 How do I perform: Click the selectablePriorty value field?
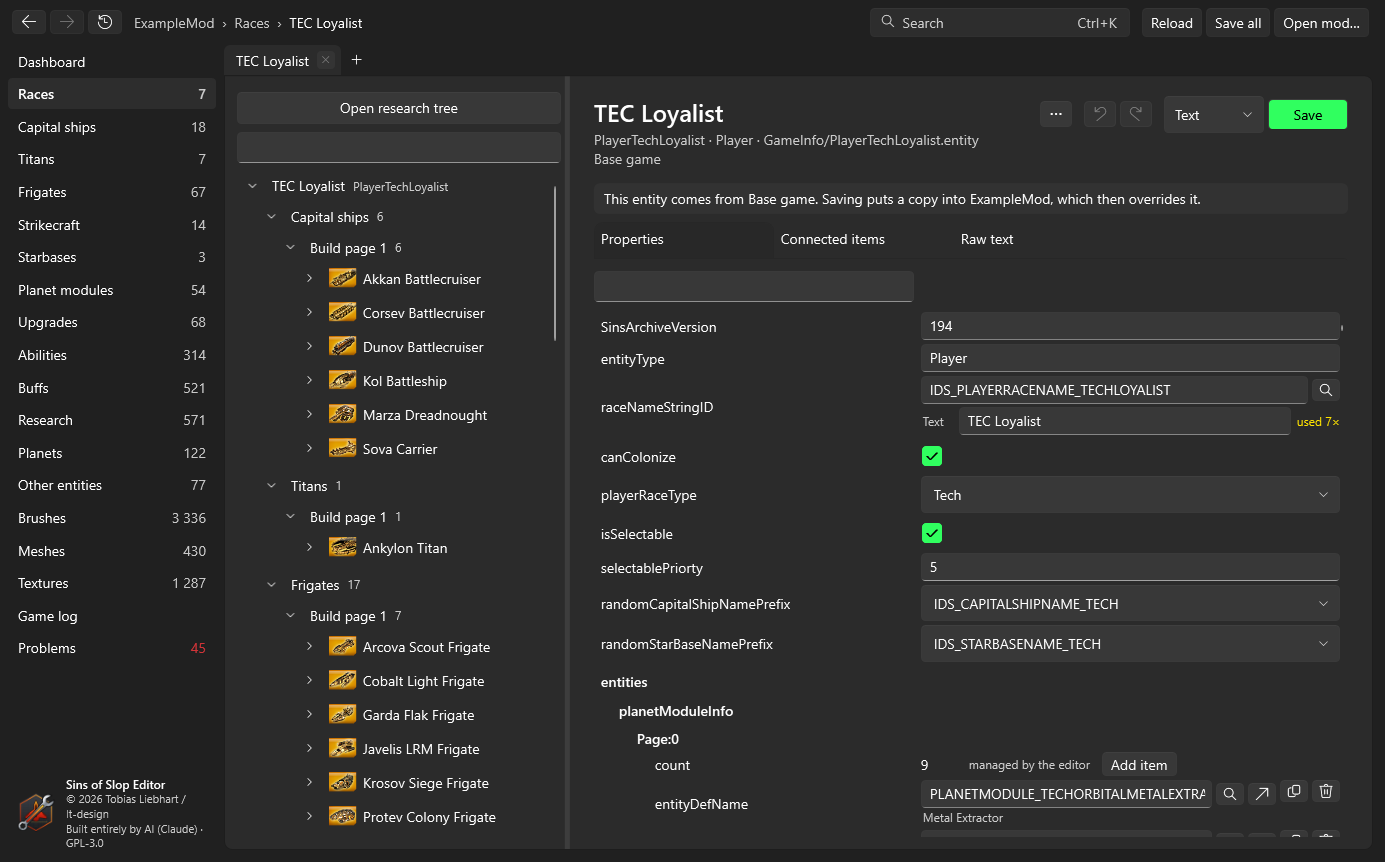(1130, 567)
